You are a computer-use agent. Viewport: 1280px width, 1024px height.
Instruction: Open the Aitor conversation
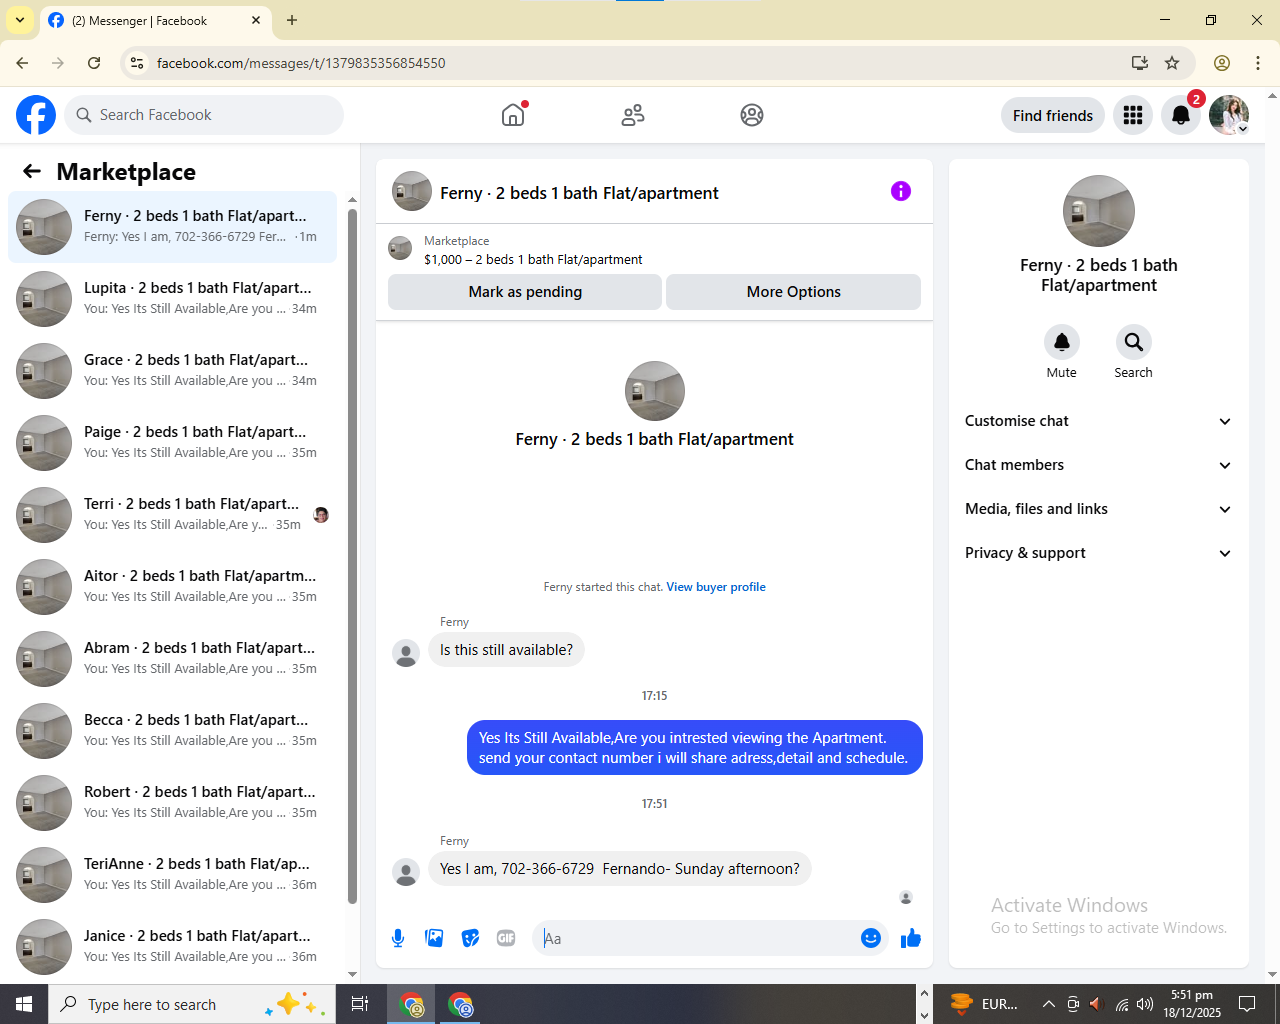click(x=173, y=587)
